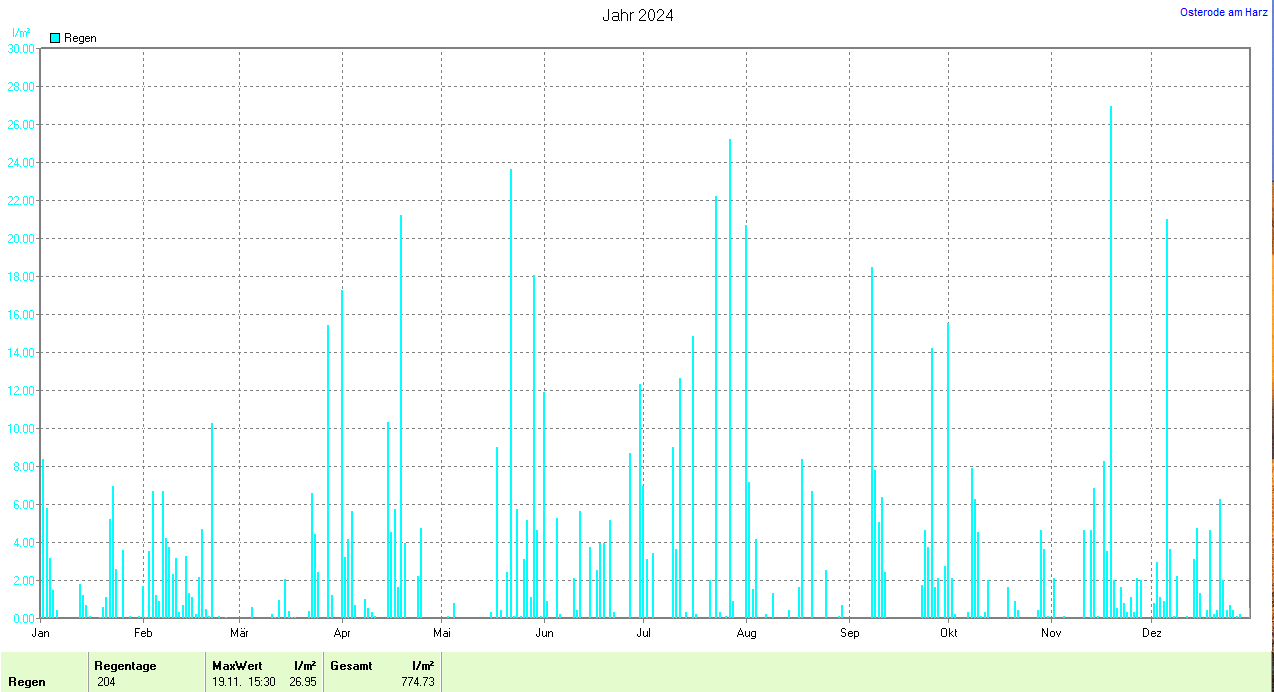
Task: Click the 30.00 y-axis label
Action: click(x=20, y=48)
